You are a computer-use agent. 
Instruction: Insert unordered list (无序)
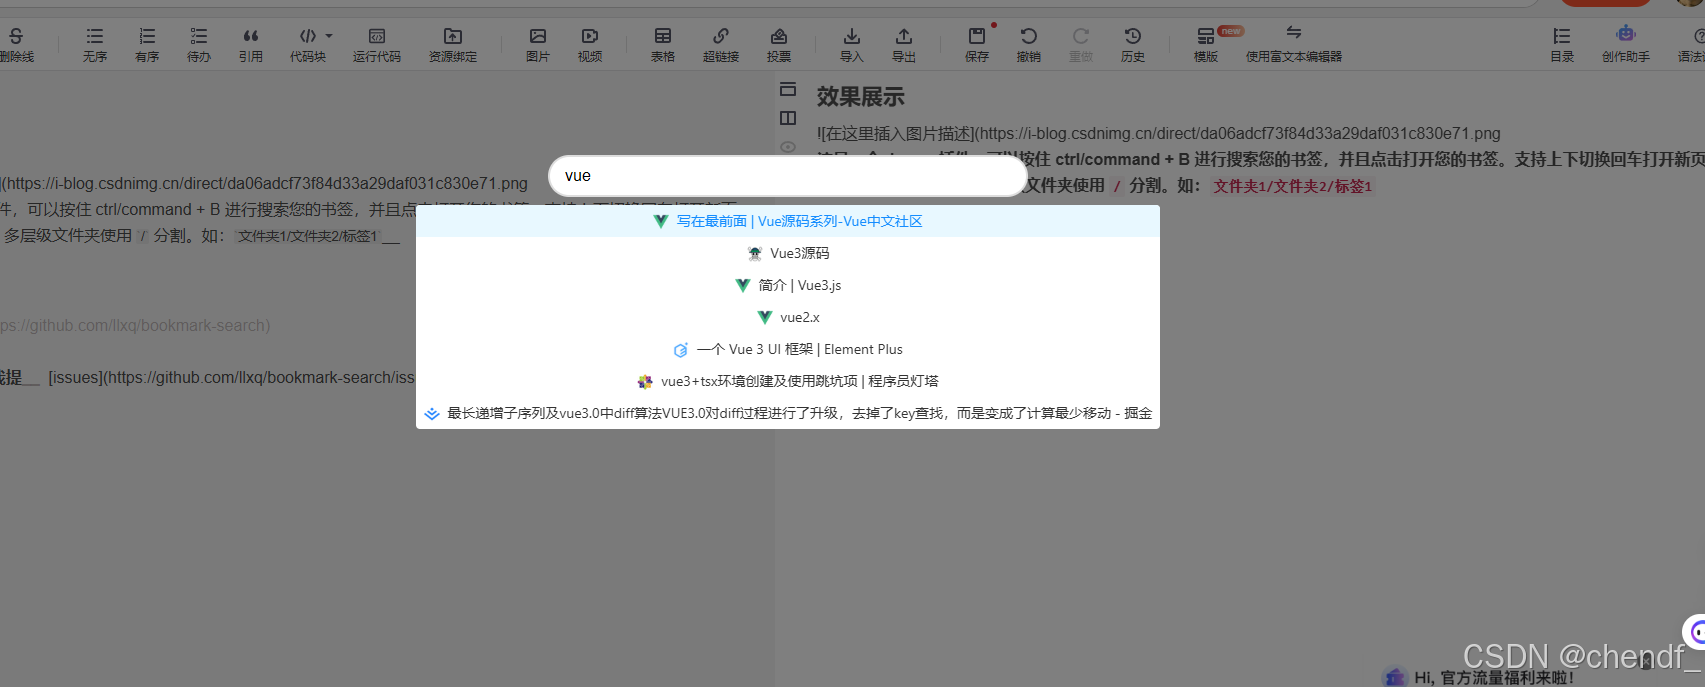point(95,45)
